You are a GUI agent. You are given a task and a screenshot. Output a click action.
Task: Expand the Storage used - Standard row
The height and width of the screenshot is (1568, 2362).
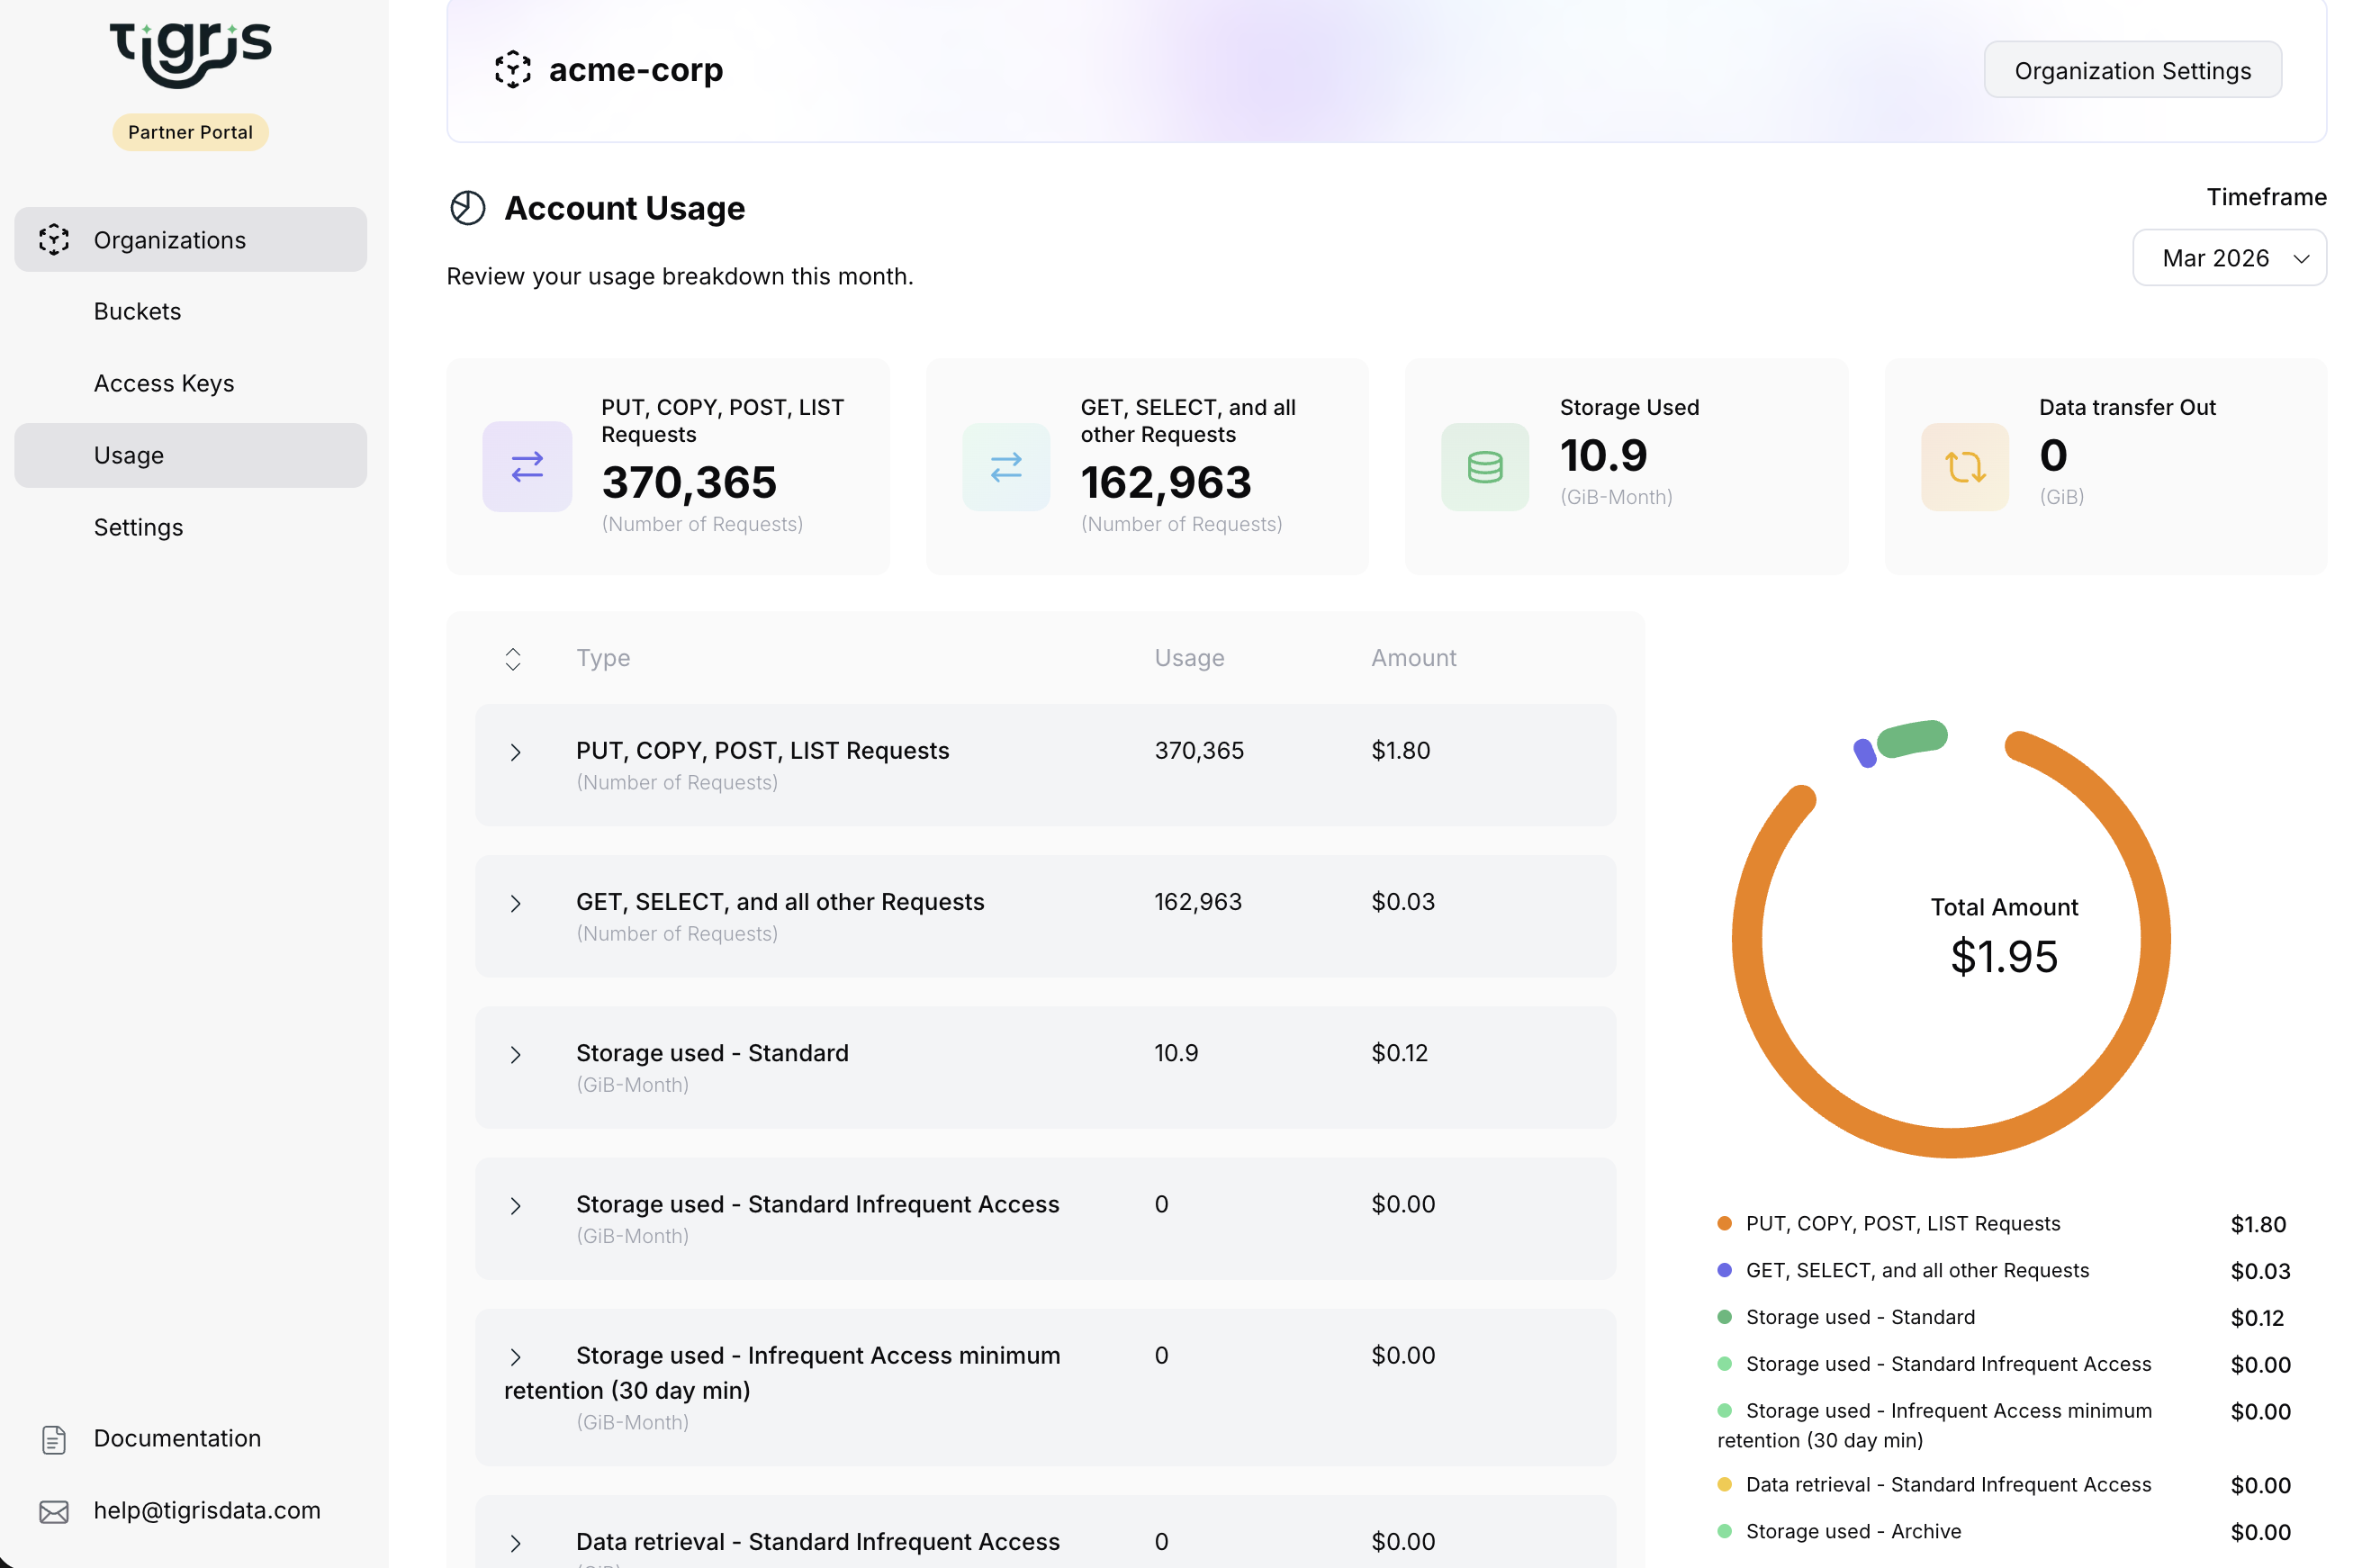coord(515,1054)
